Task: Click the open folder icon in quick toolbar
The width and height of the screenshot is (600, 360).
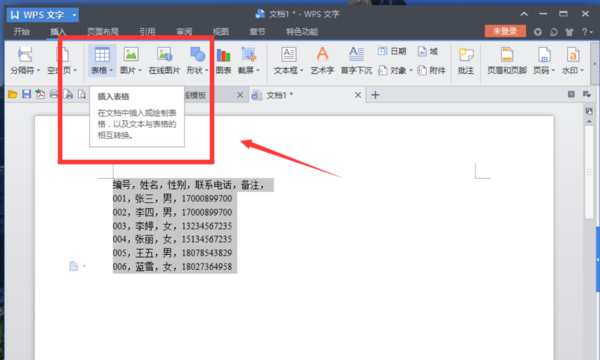Action: pos(13,94)
